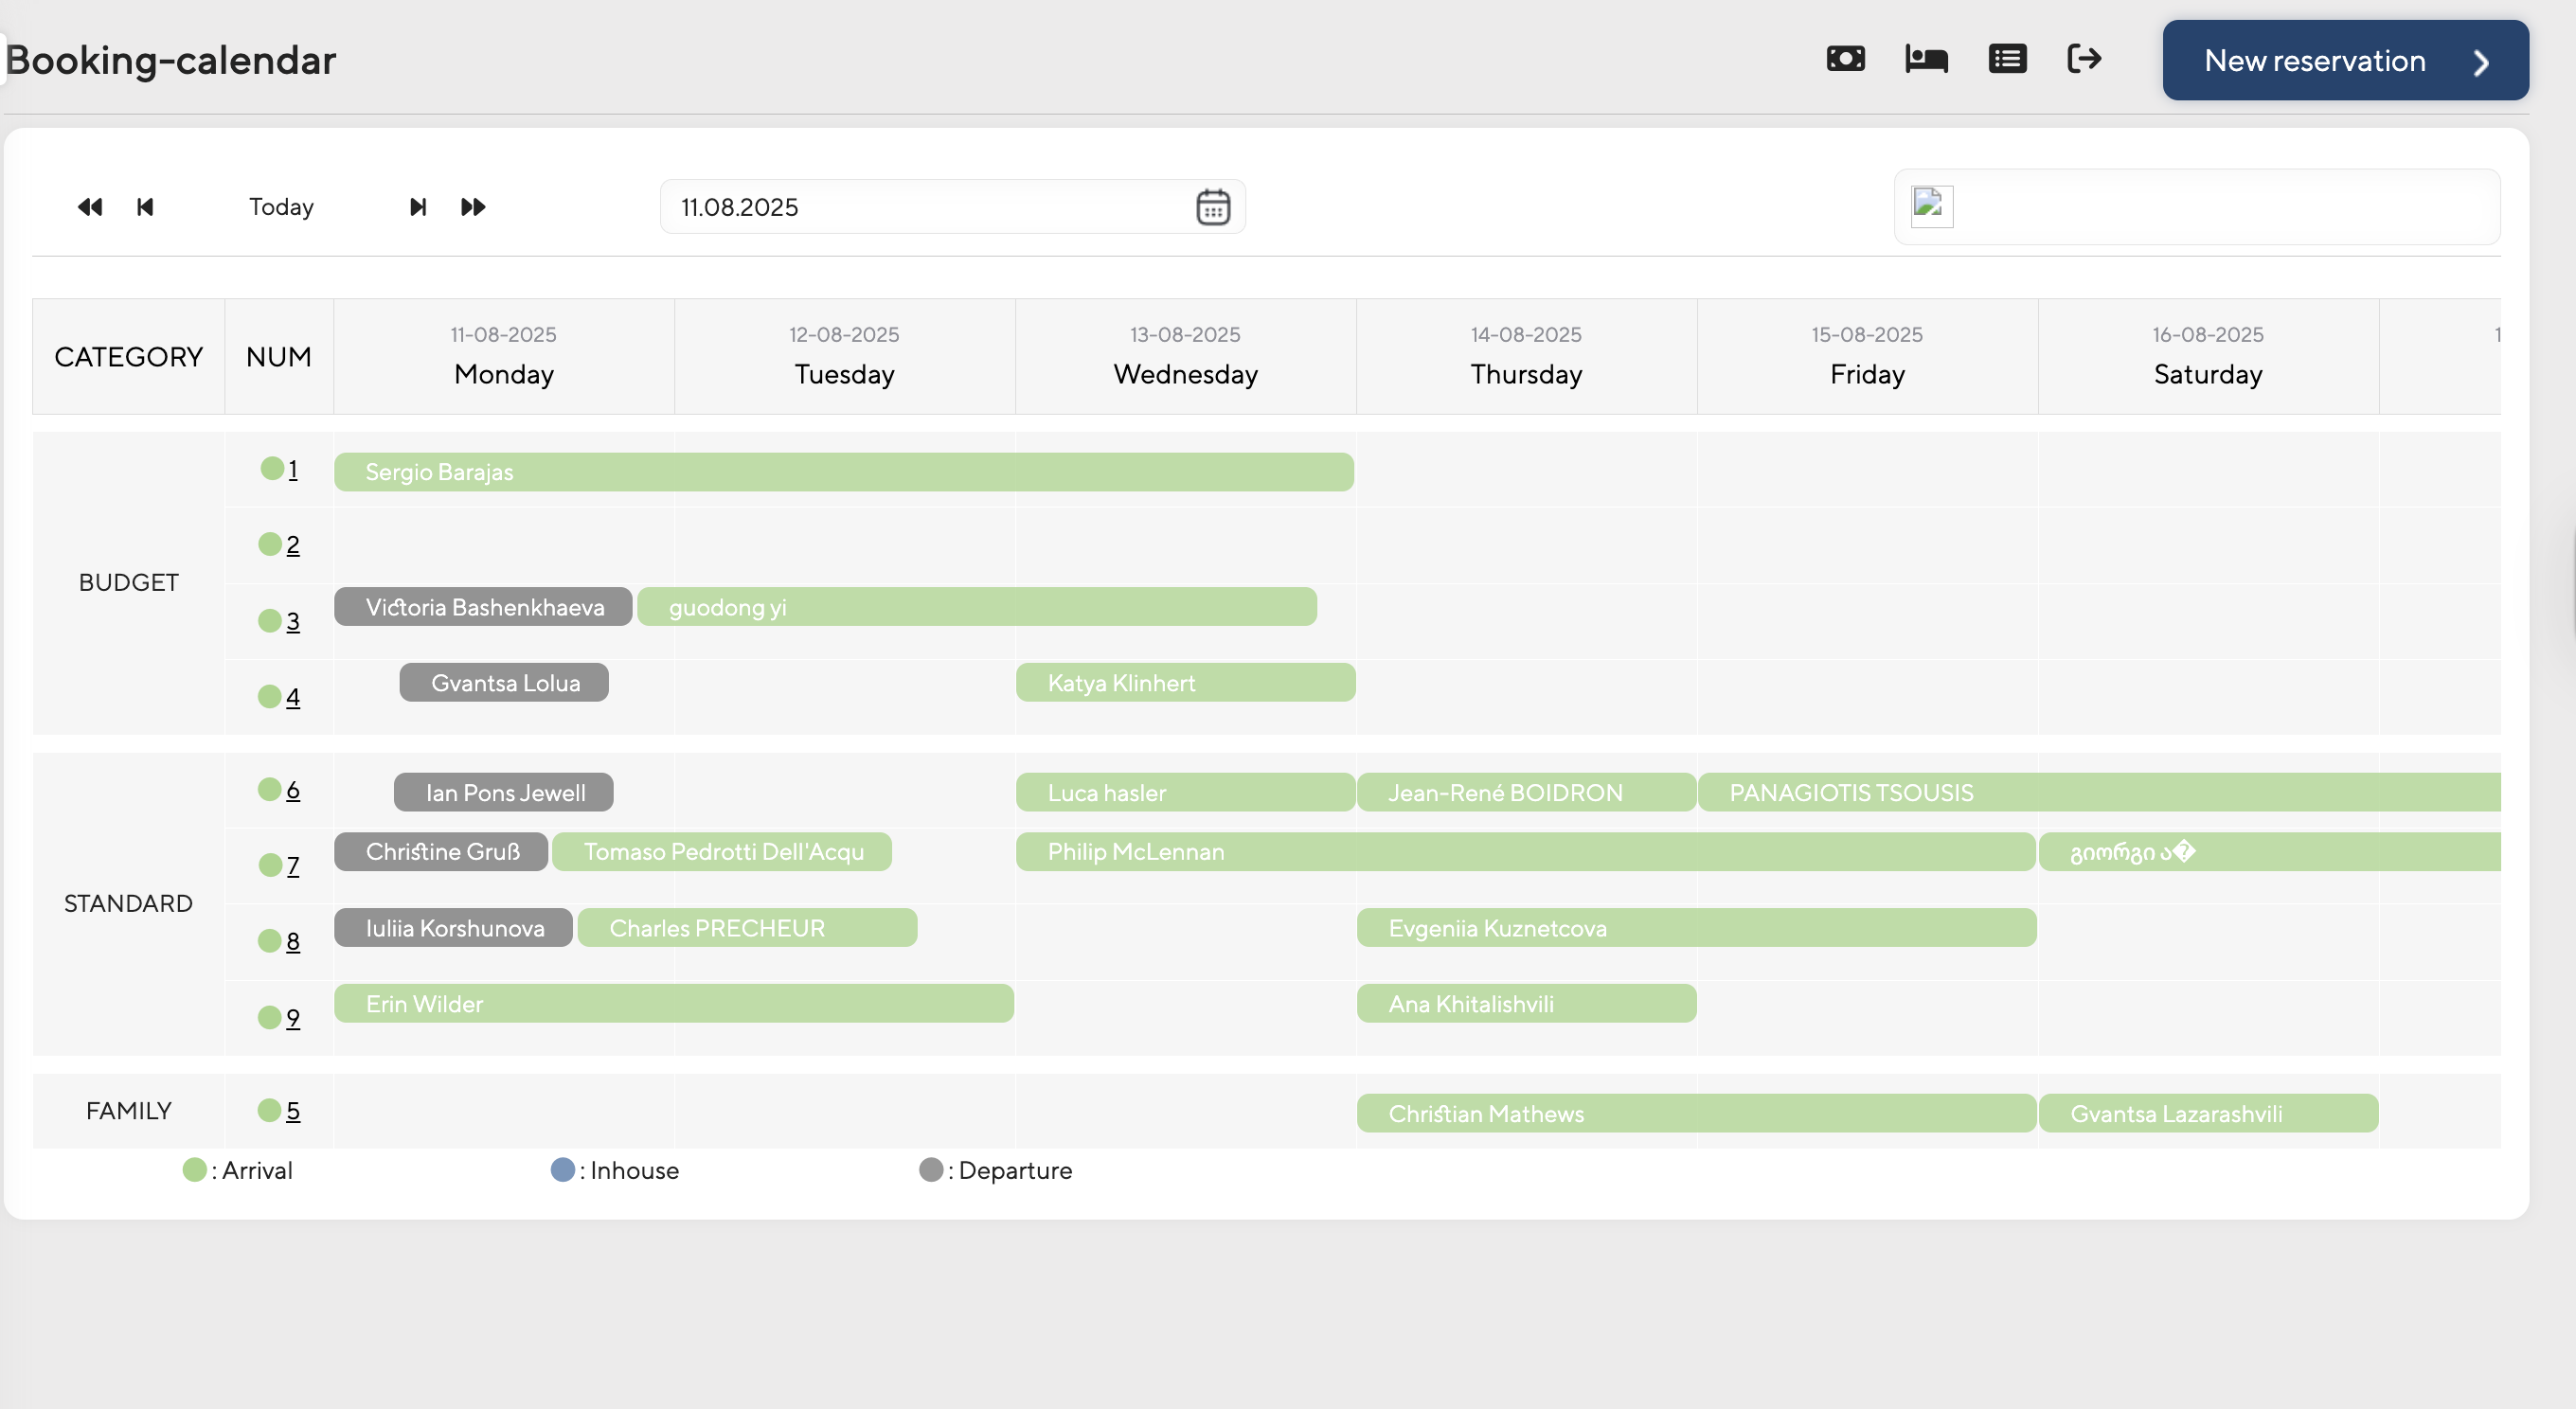This screenshot has width=2576, height=1409.
Task: Jump back a week with double-left arrows
Action: coord(90,207)
